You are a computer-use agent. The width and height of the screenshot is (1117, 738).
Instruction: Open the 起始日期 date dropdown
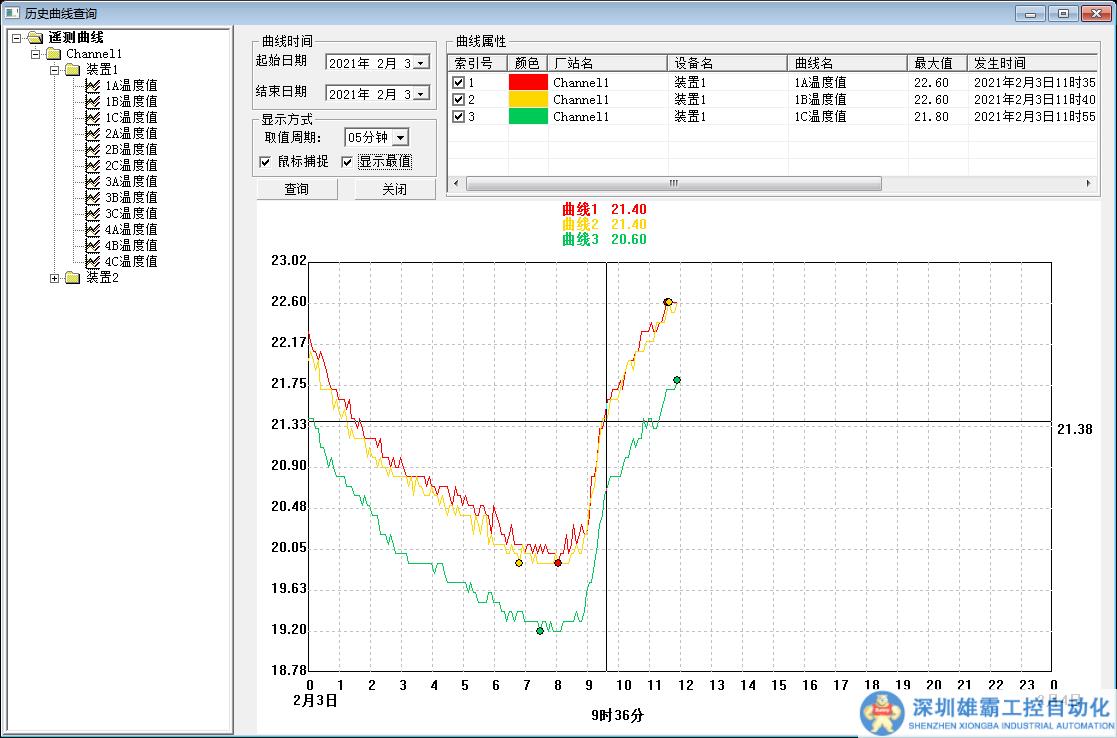(420, 63)
